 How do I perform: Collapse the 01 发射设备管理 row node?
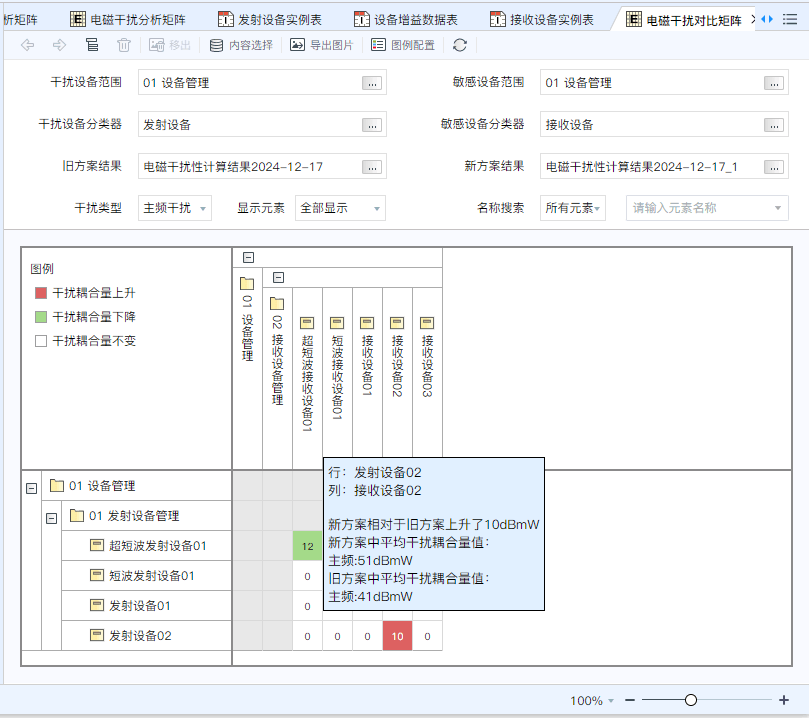pyautogui.click(x=52, y=518)
